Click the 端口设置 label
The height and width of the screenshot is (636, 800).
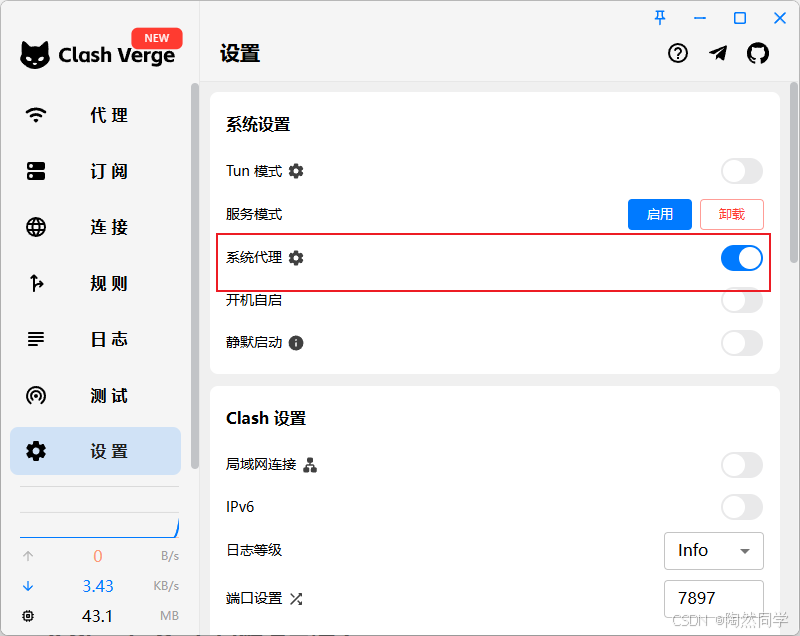pos(254,598)
